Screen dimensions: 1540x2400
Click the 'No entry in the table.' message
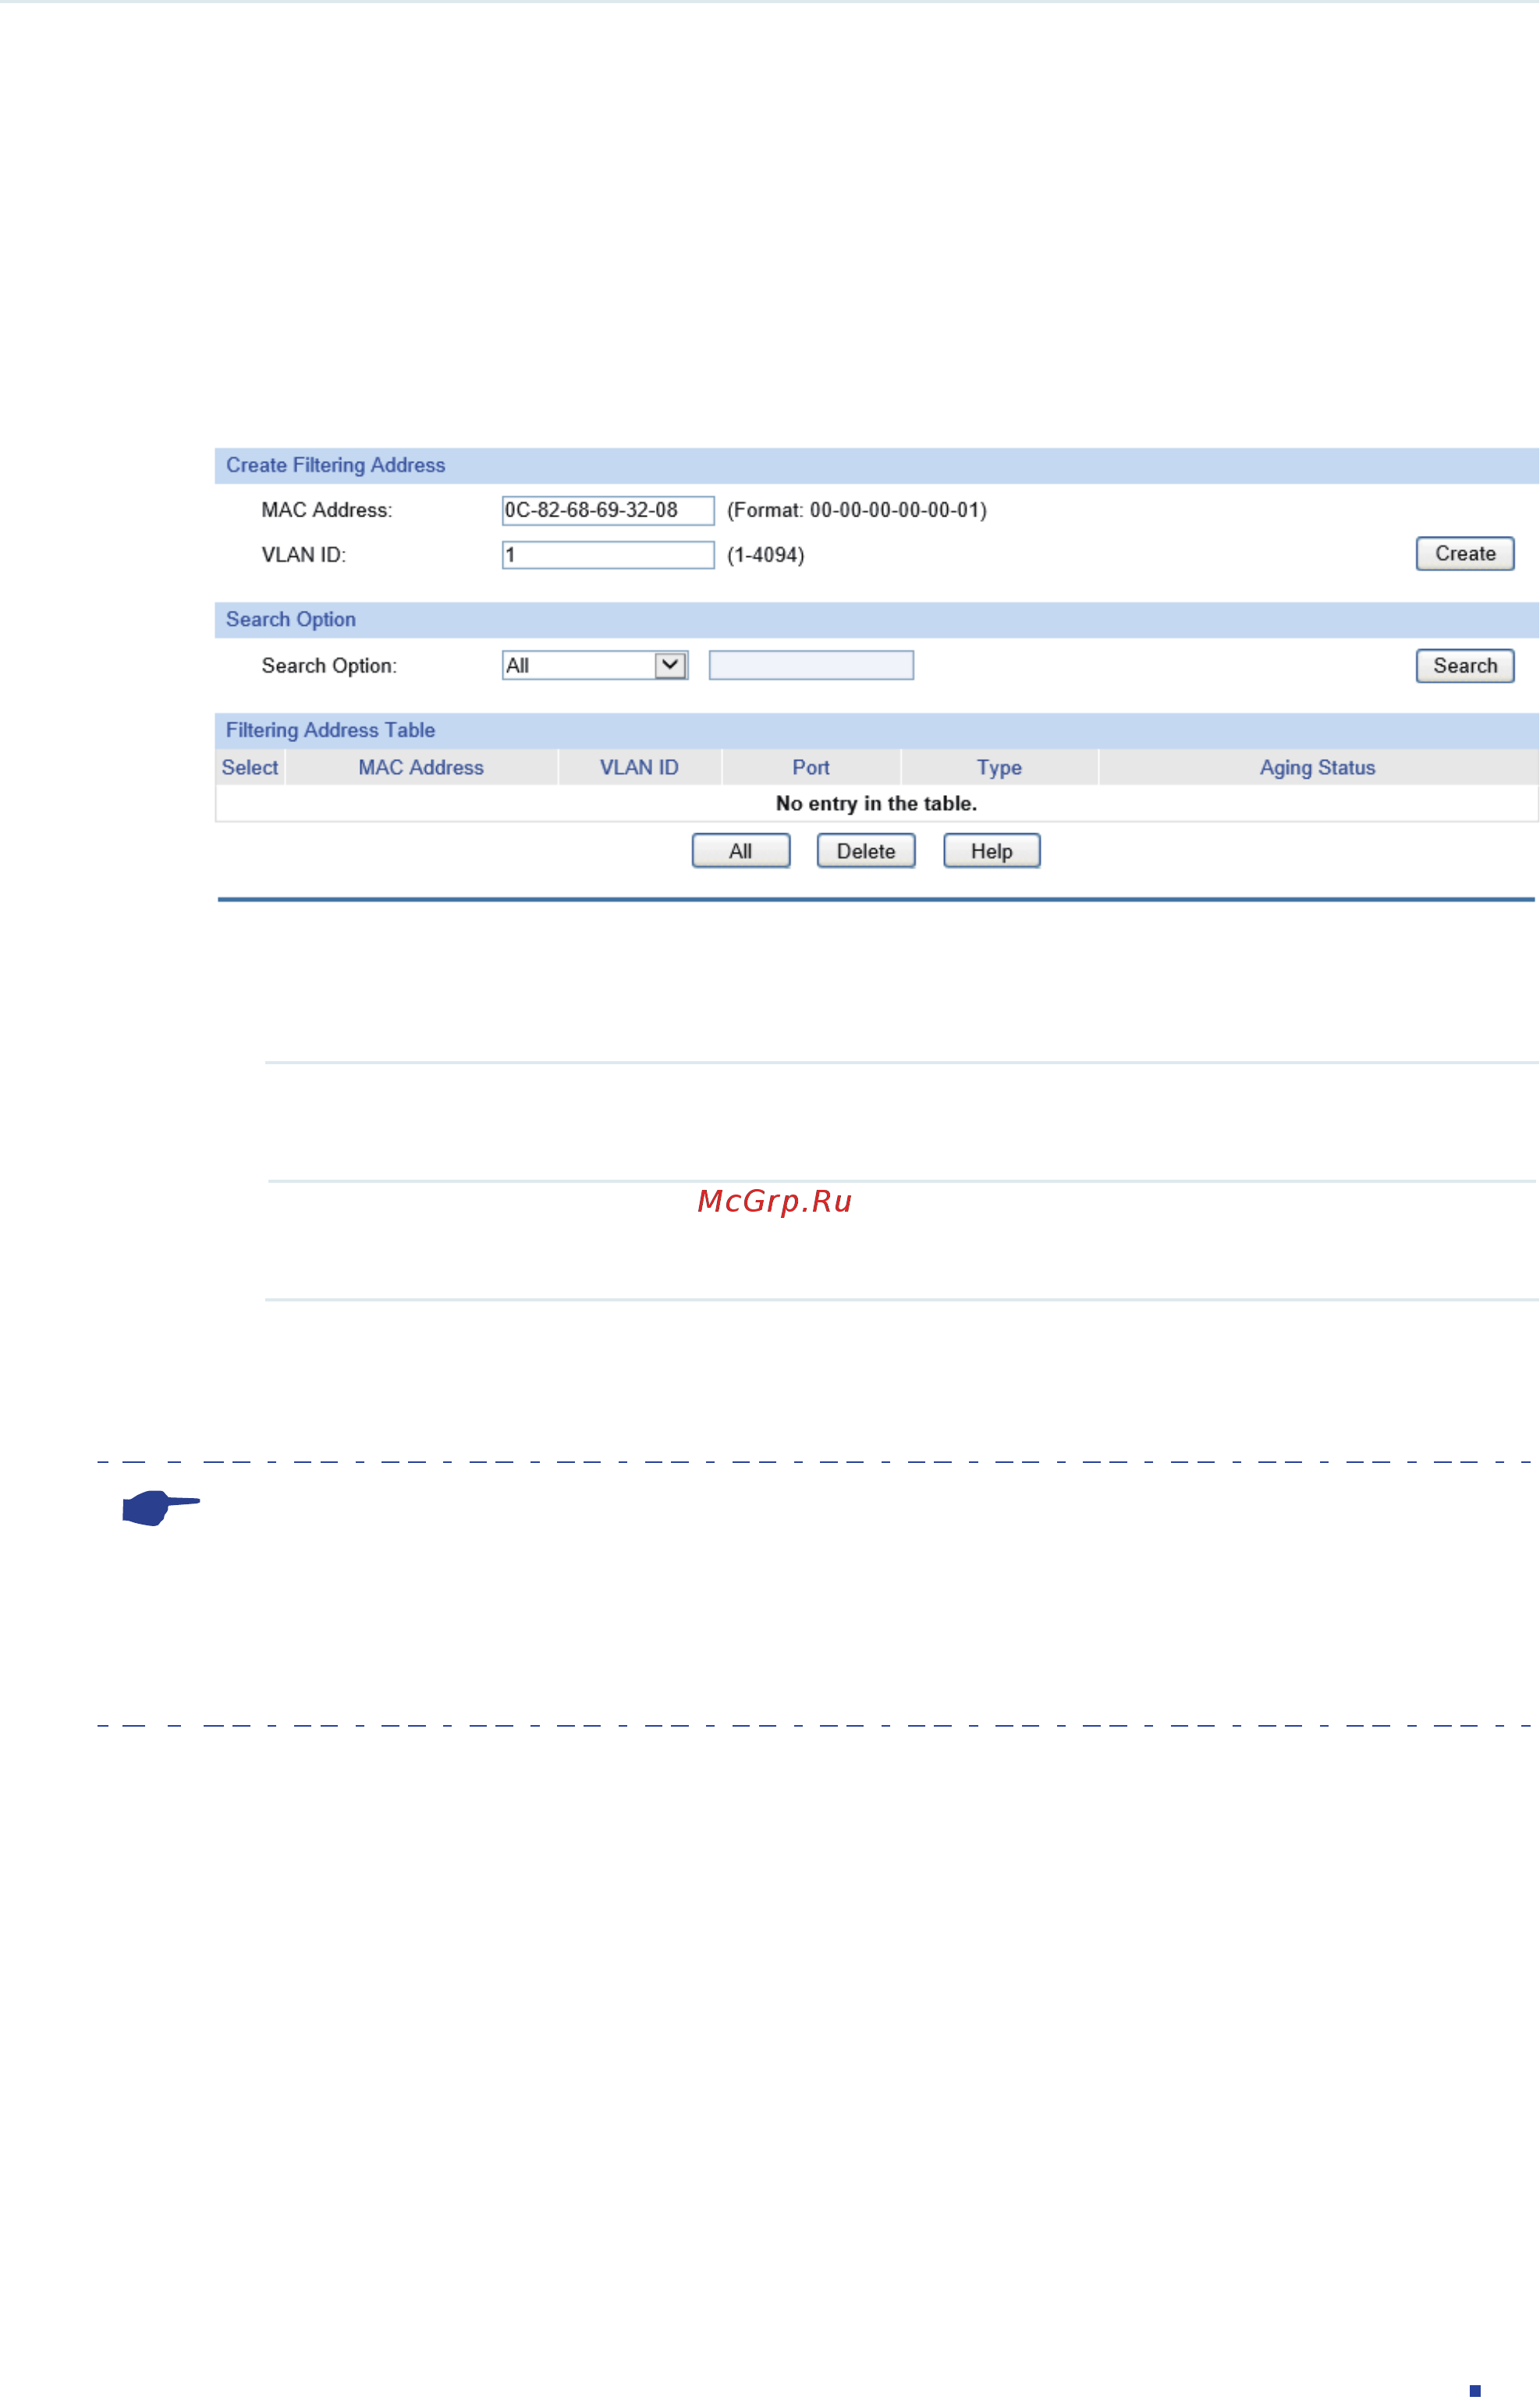coord(876,803)
